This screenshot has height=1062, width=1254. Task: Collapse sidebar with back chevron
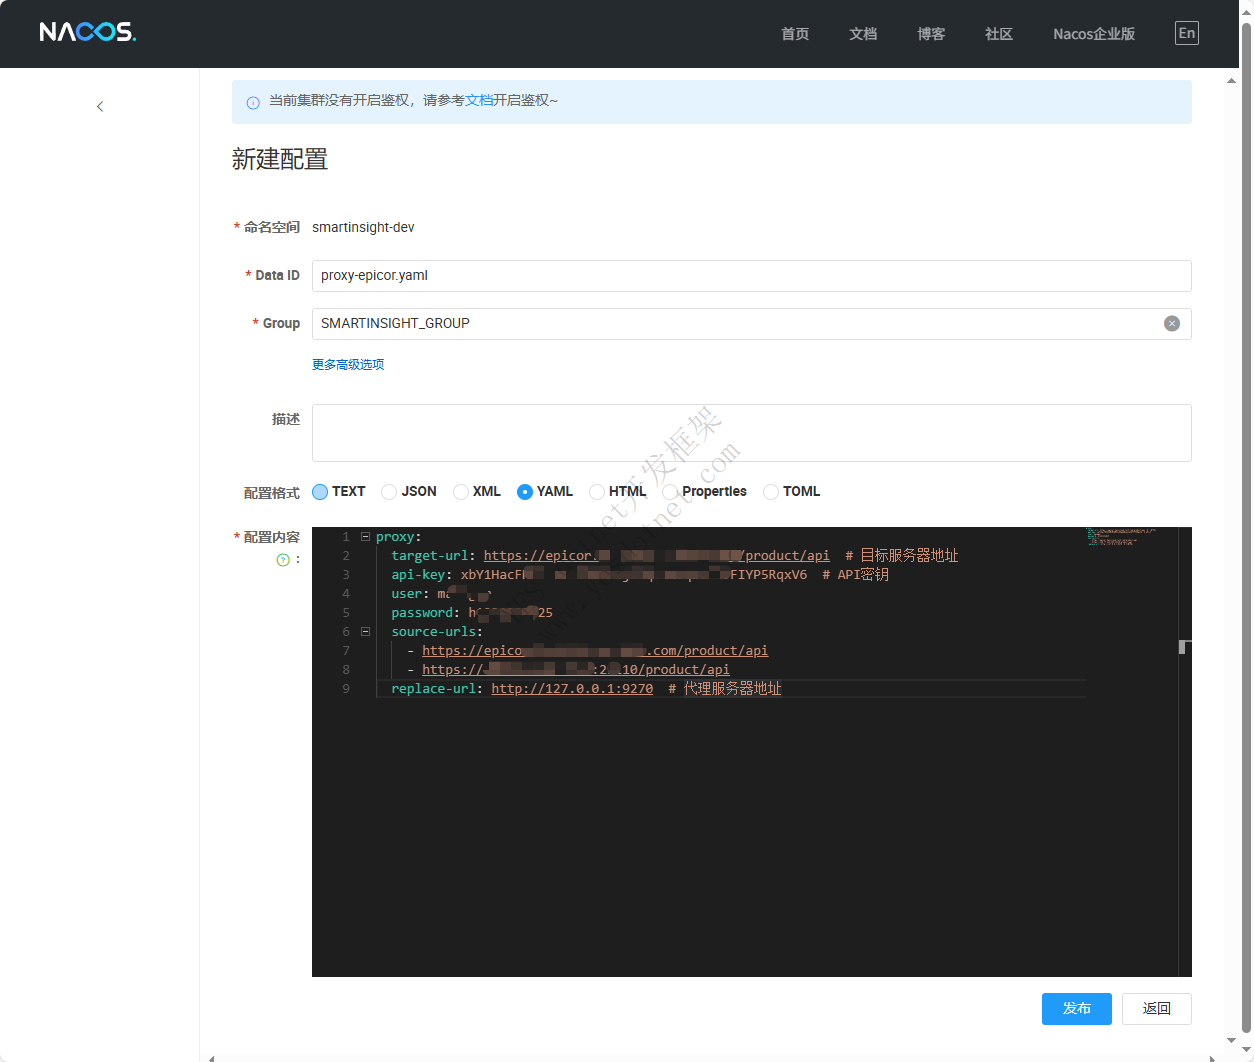tap(100, 106)
